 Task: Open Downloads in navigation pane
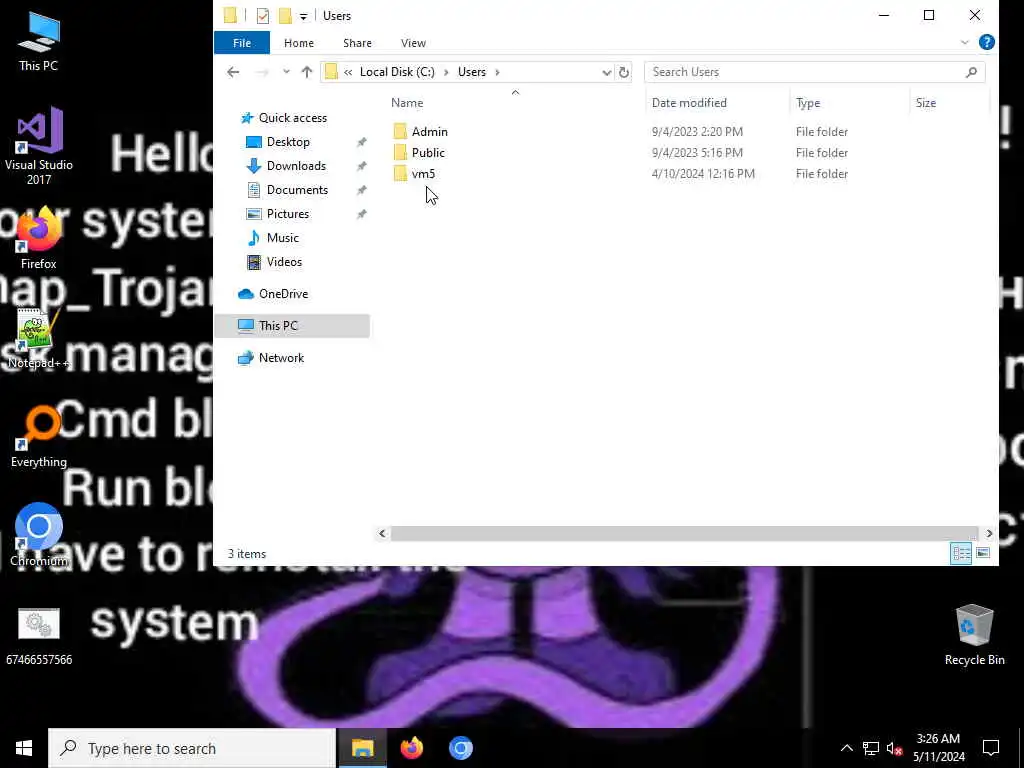click(x=296, y=166)
